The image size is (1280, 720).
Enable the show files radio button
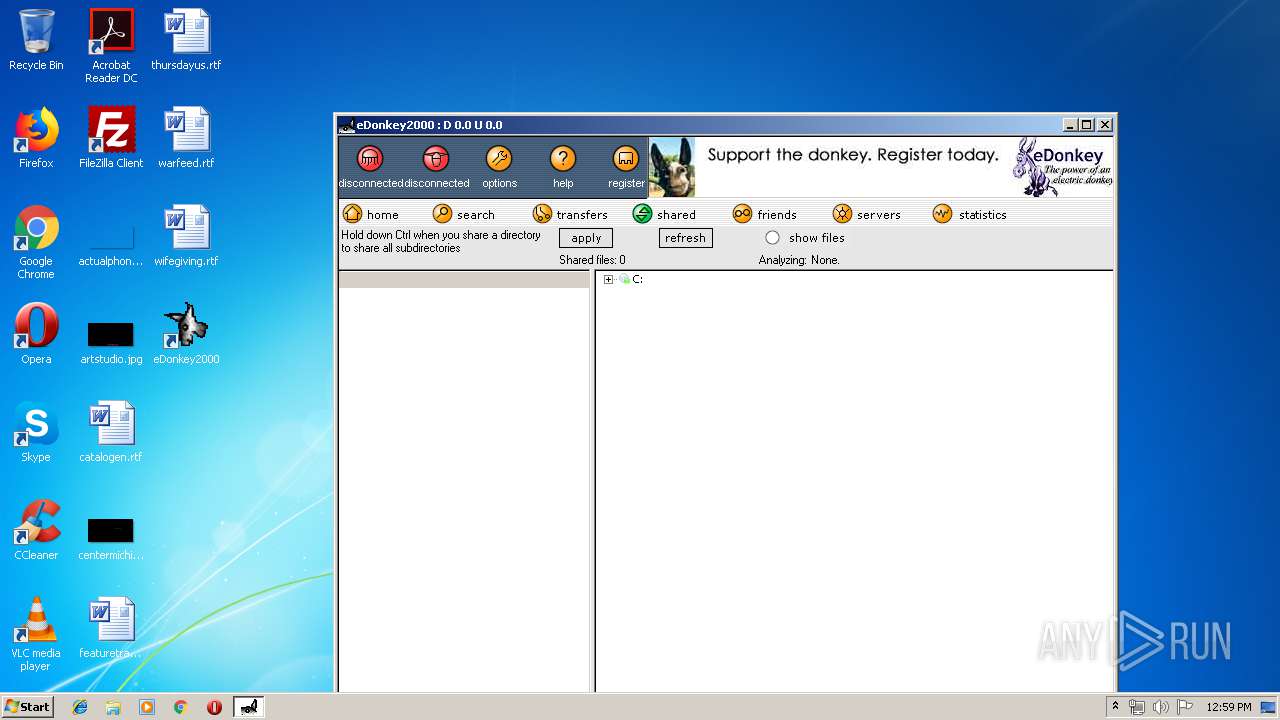point(772,238)
